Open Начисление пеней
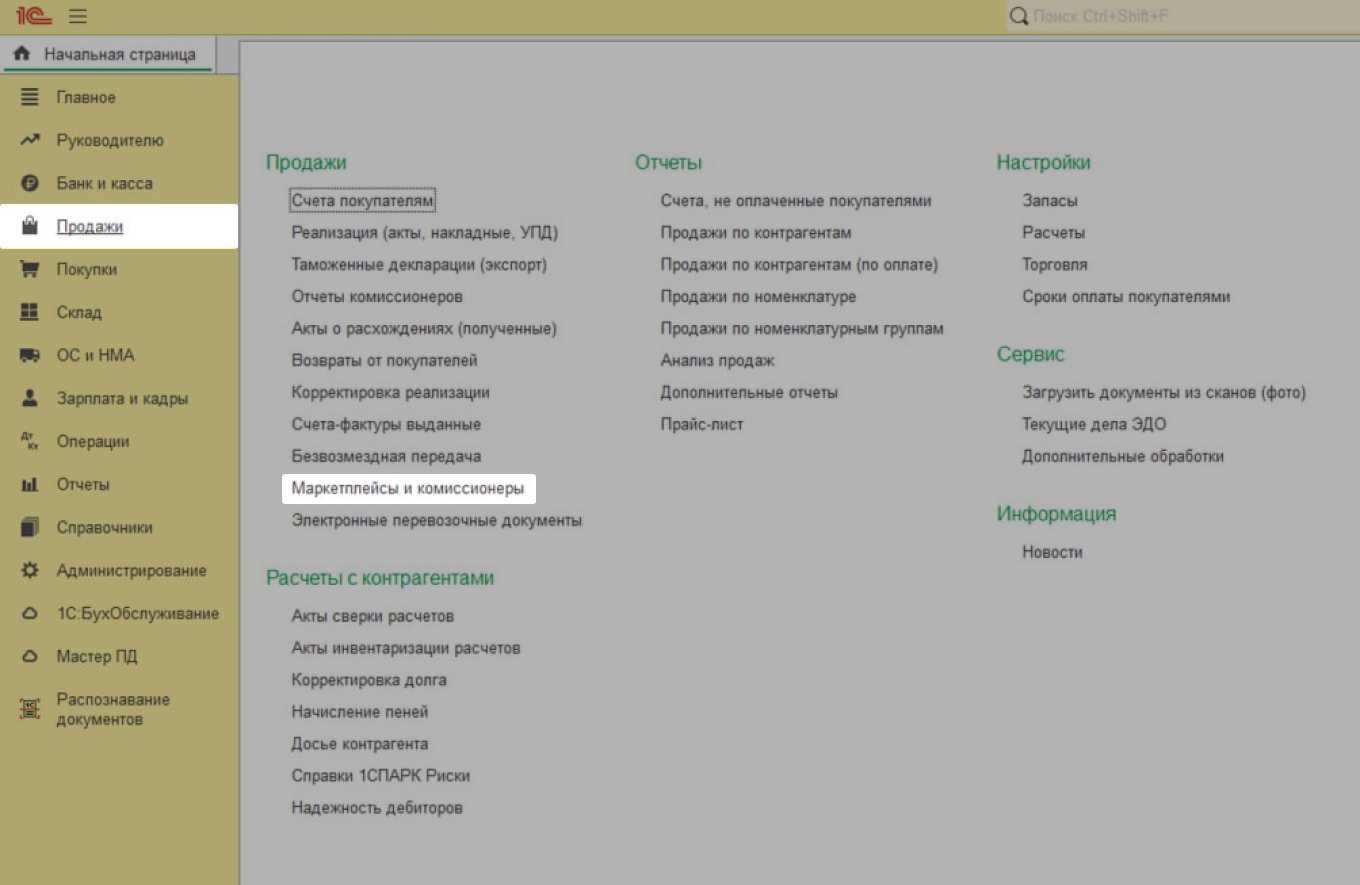The width and height of the screenshot is (1360, 885). (360, 712)
